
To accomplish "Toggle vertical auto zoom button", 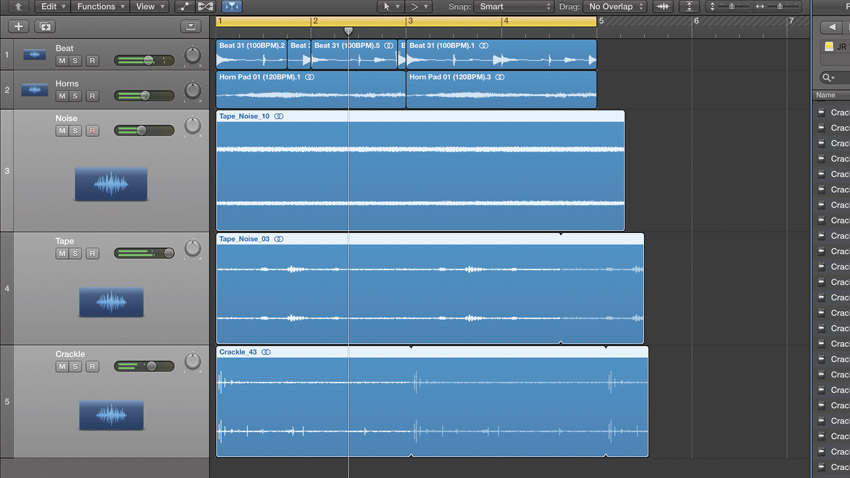I will tap(689, 7).
